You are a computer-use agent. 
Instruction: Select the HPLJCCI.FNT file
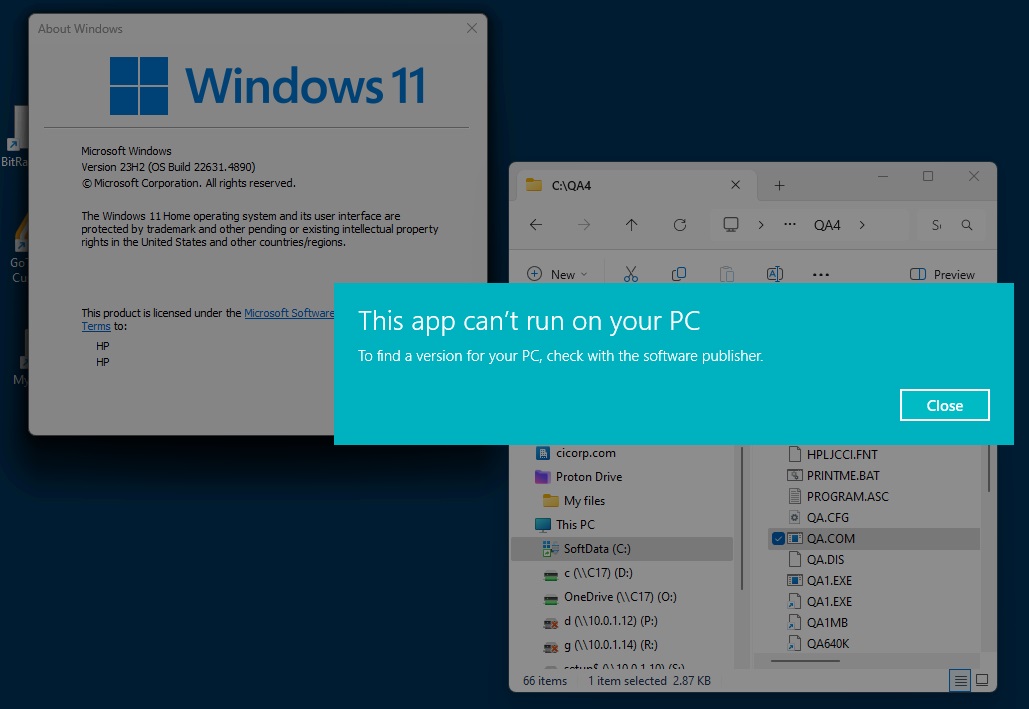842,454
